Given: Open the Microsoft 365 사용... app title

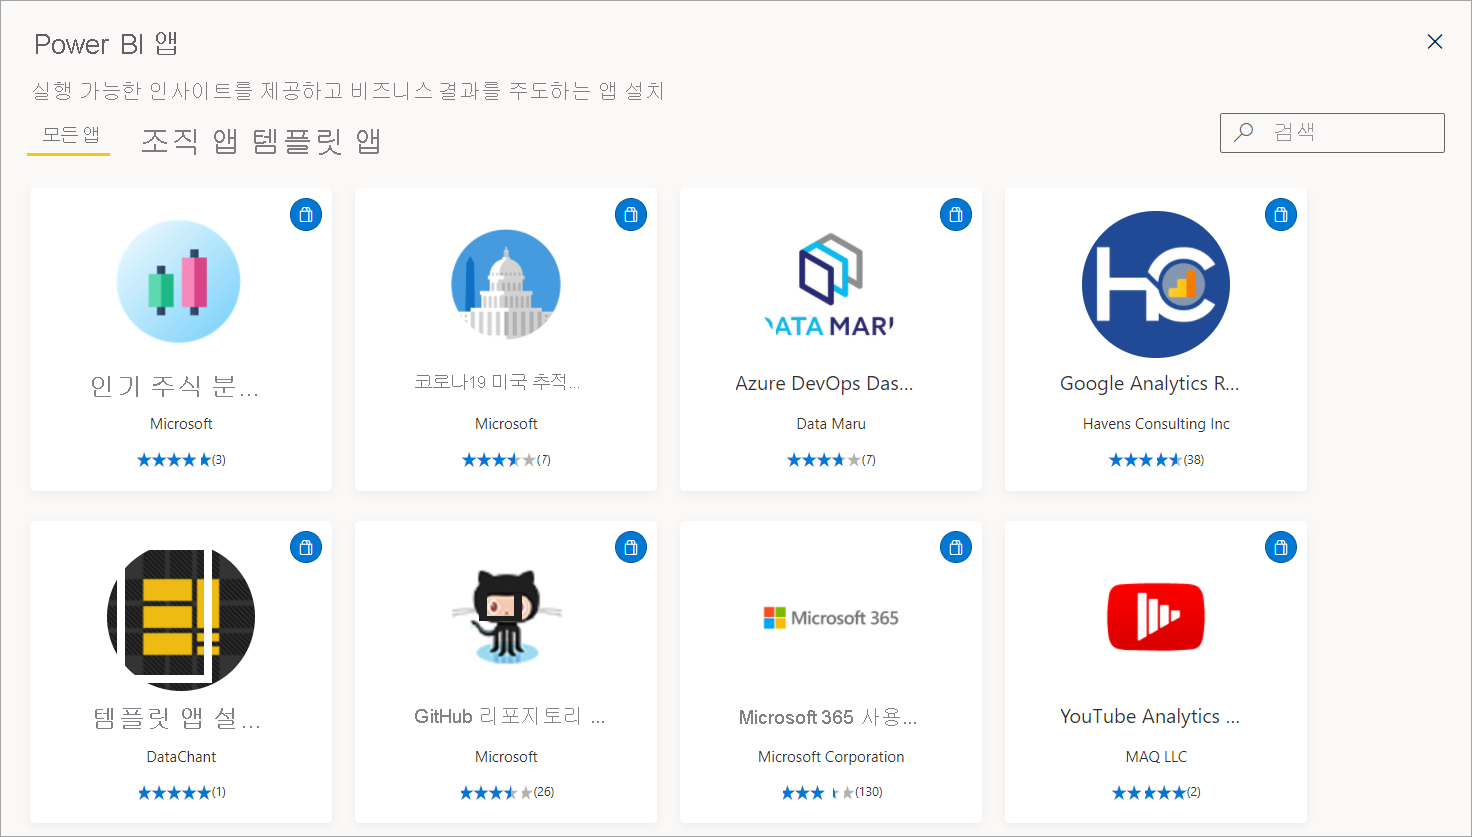Looking at the screenshot, I should coord(828,717).
